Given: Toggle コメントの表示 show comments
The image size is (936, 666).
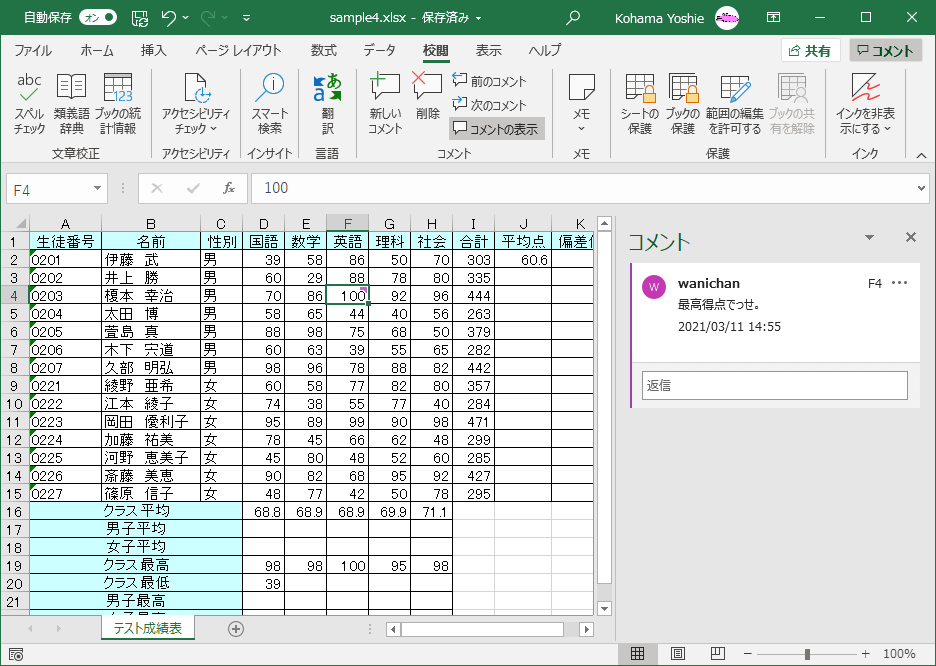Looking at the screenshot, I should click(496, 129).
